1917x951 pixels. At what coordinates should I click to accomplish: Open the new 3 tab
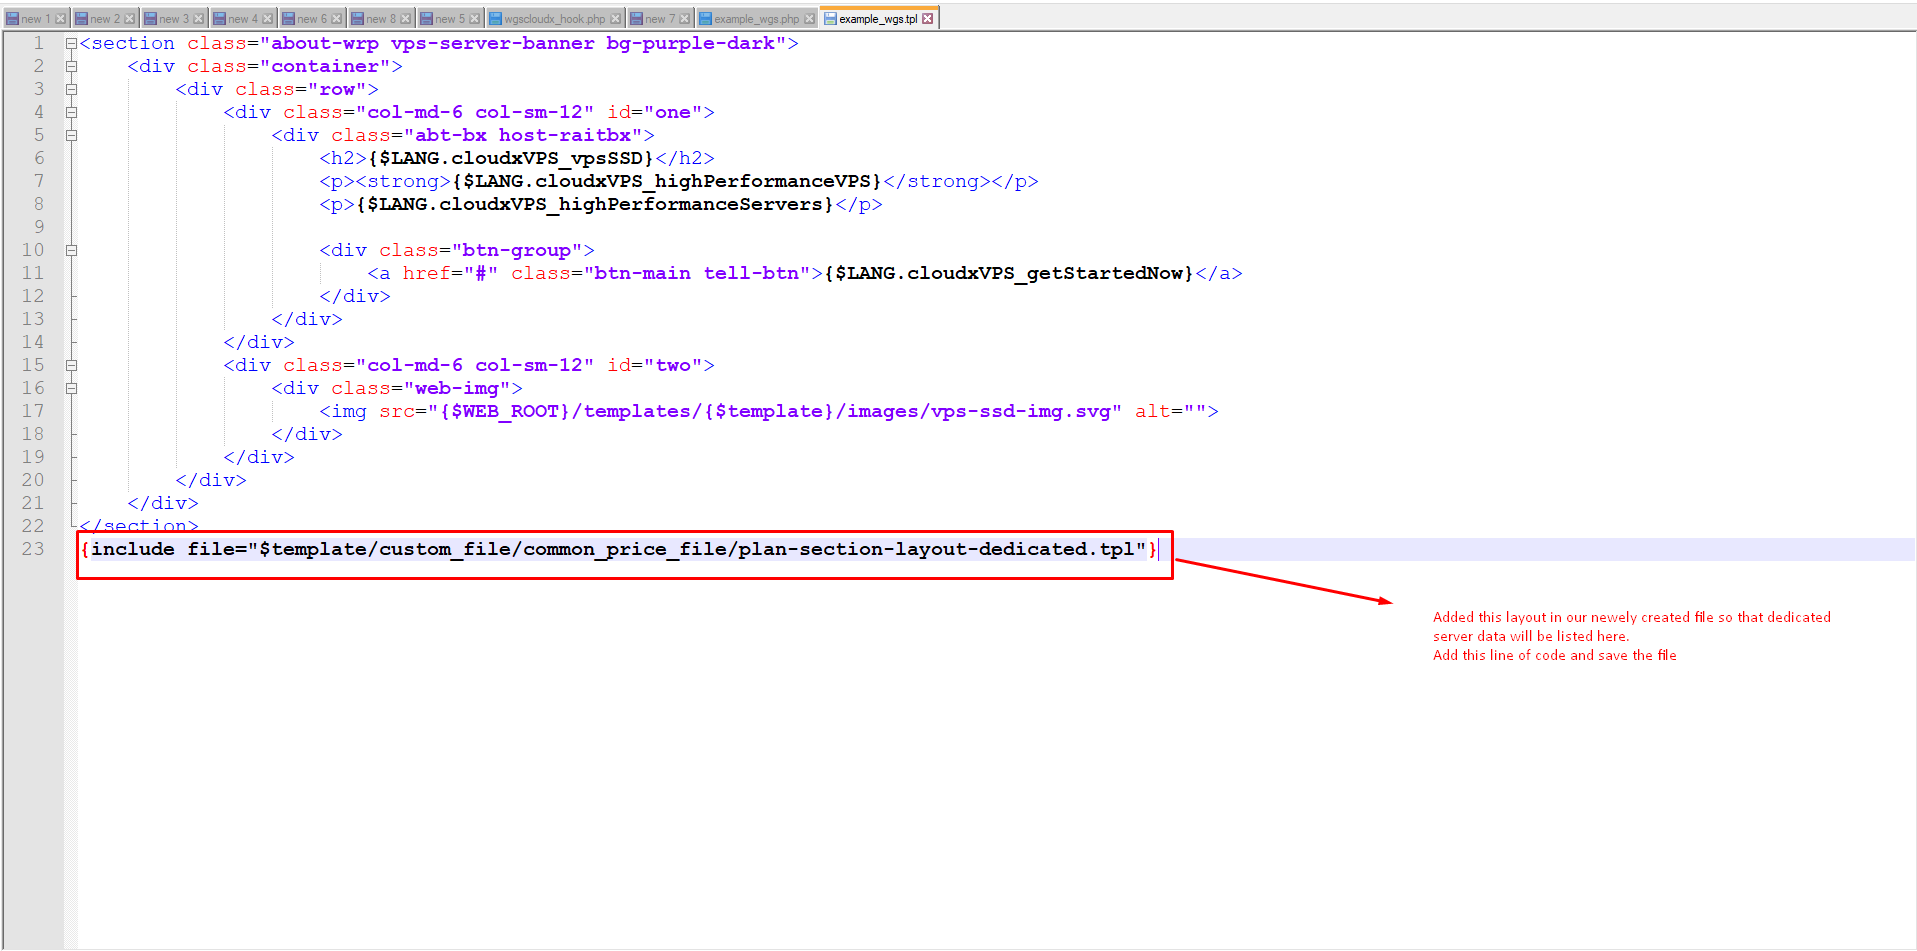(x=173, y=19)
